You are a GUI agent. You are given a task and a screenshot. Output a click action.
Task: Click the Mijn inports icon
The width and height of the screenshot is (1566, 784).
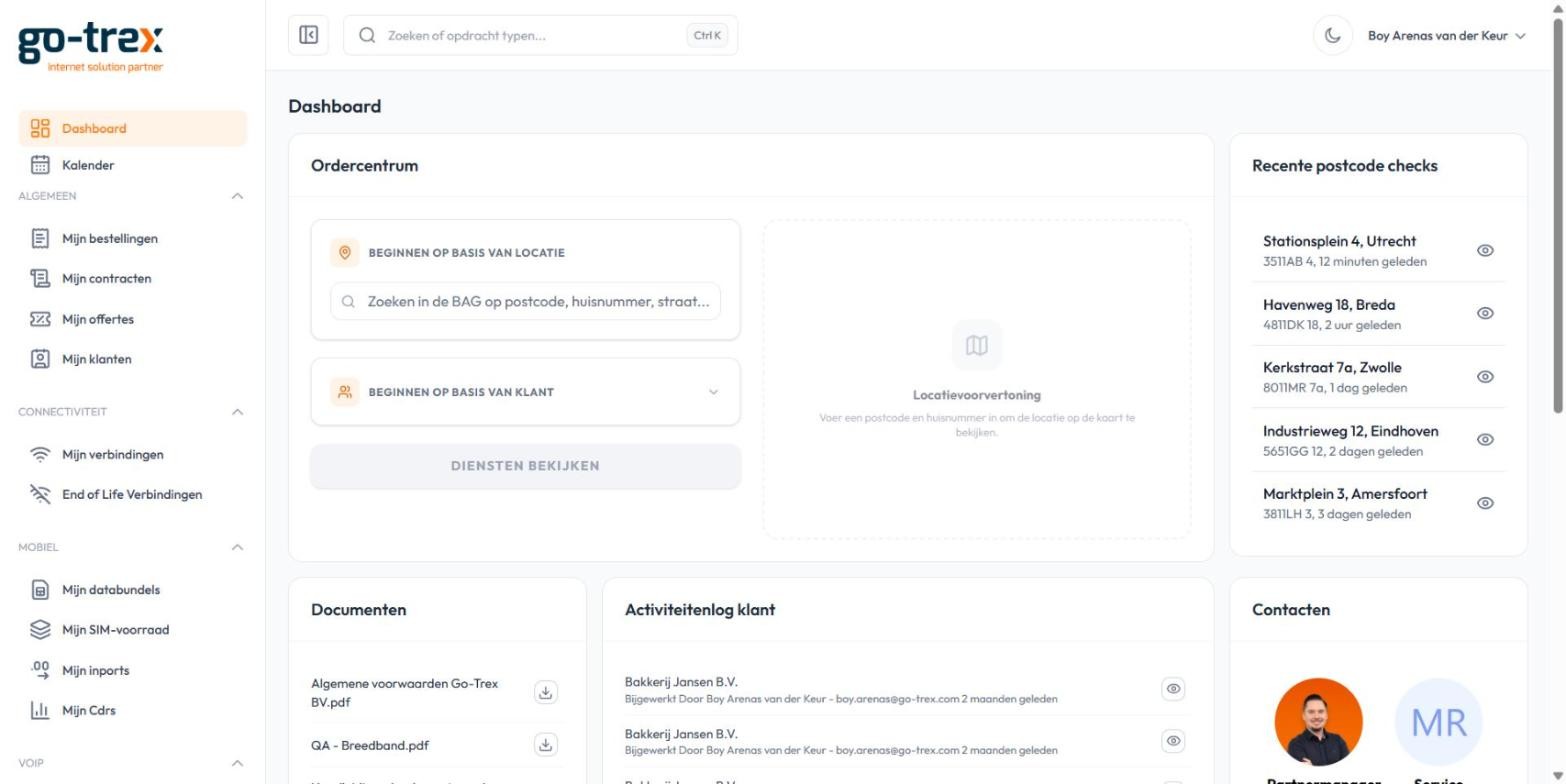tap(40, 670)
